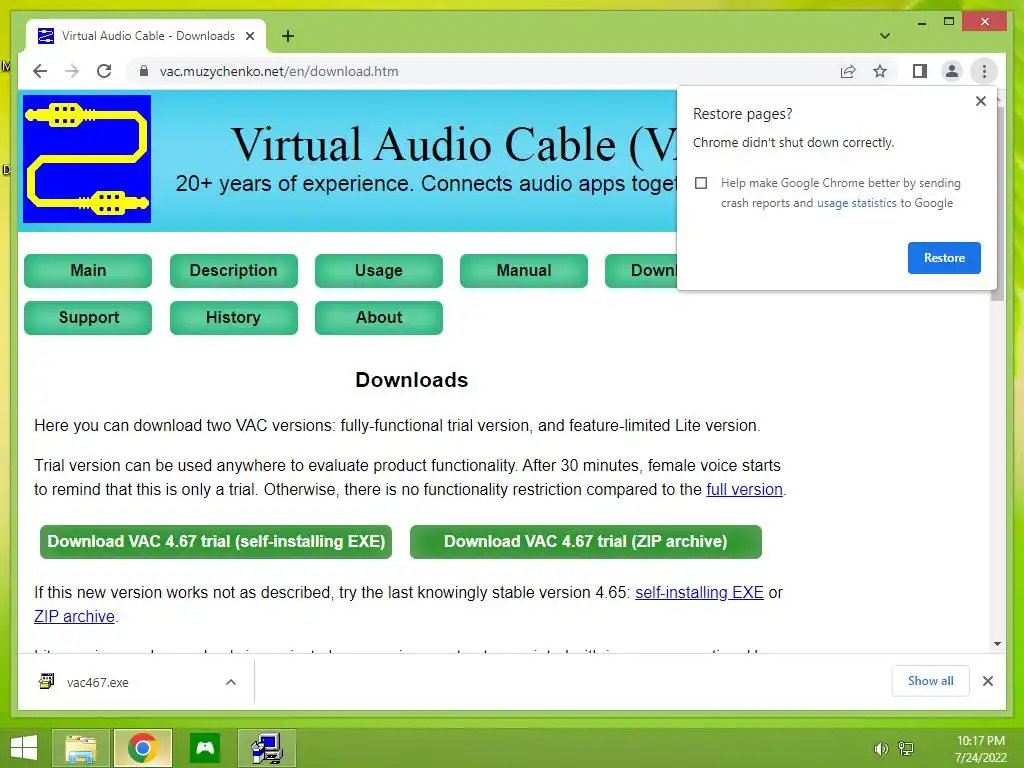This screenshot has width=1024, height=768.
Task: View site info via the lock icon
Action: 144,71
